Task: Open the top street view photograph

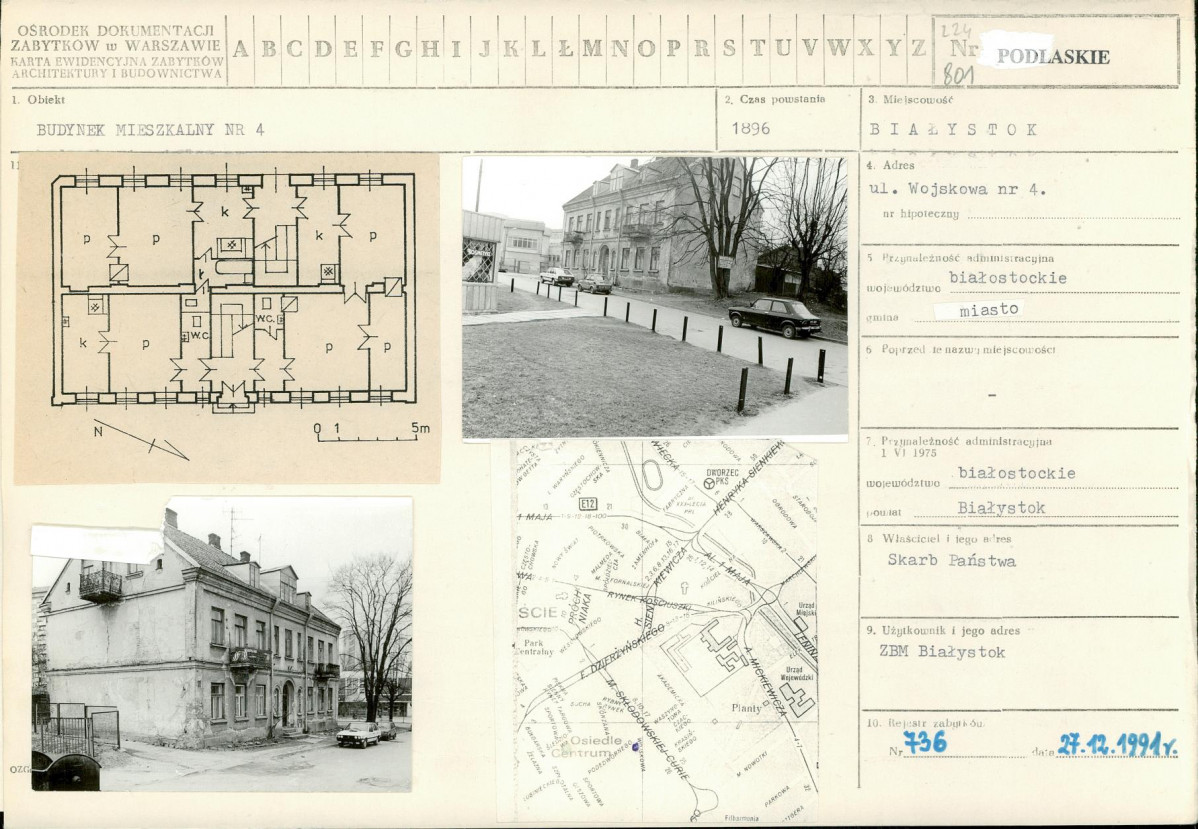Action: (654, 297)
